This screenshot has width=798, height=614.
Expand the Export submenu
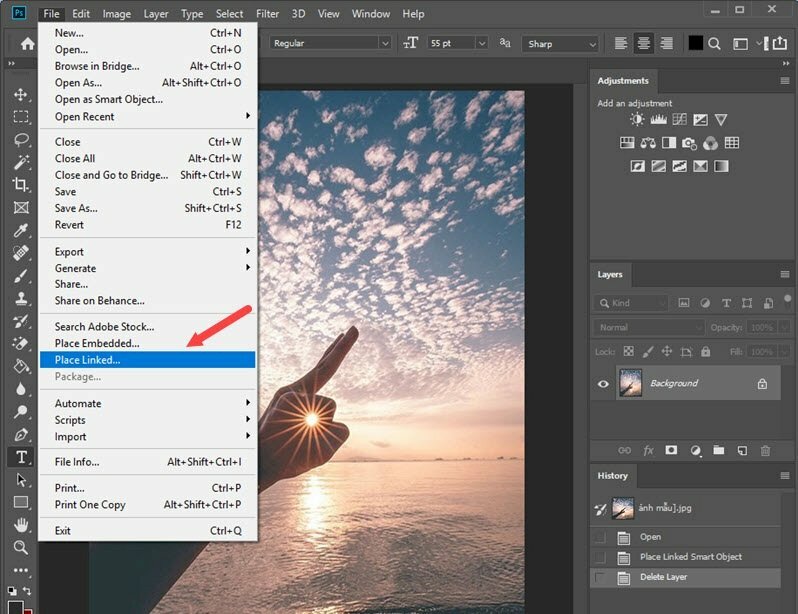pyautogui.click(x=148, y=252)
